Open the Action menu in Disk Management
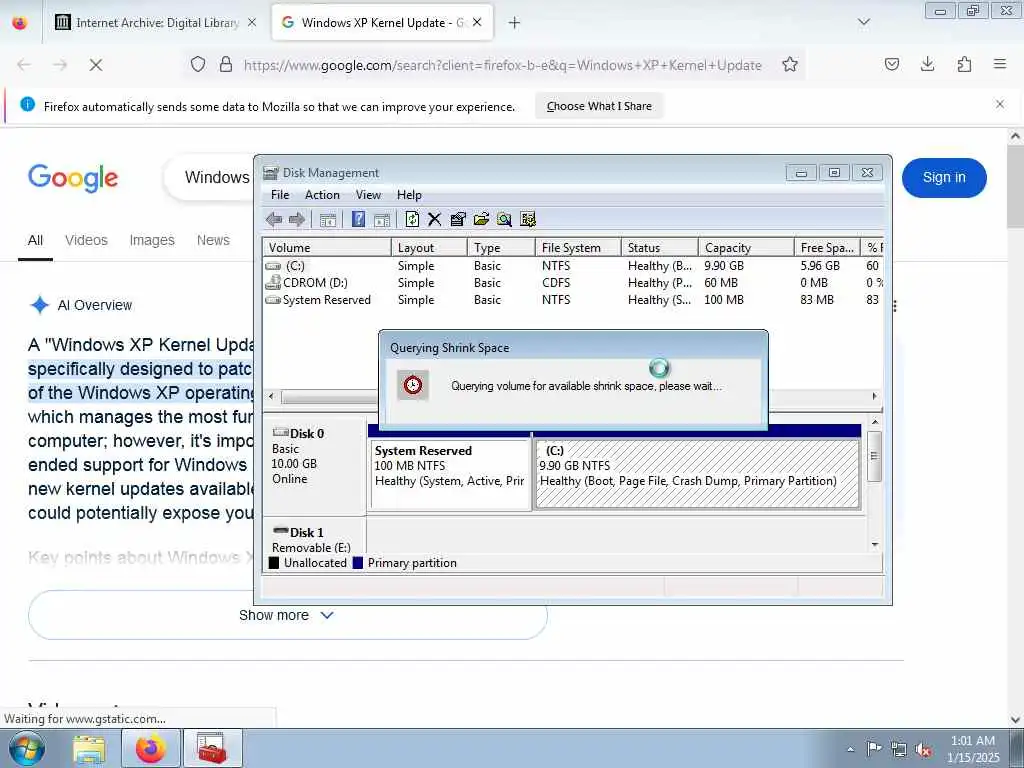Viewport: 1024px width, 768px height. (x=323, y=195)
